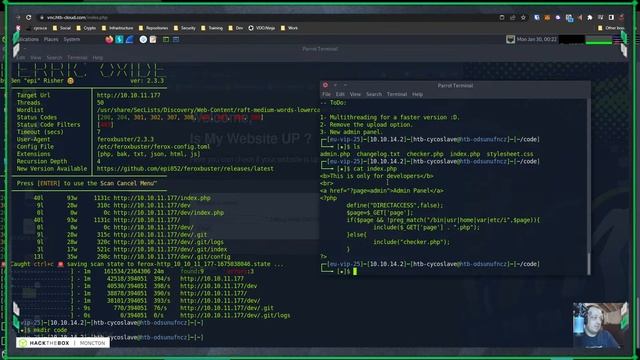Open the Repositories bookmarks folder
The height and width of the screenshot is (360, 640).
[153, 28]
